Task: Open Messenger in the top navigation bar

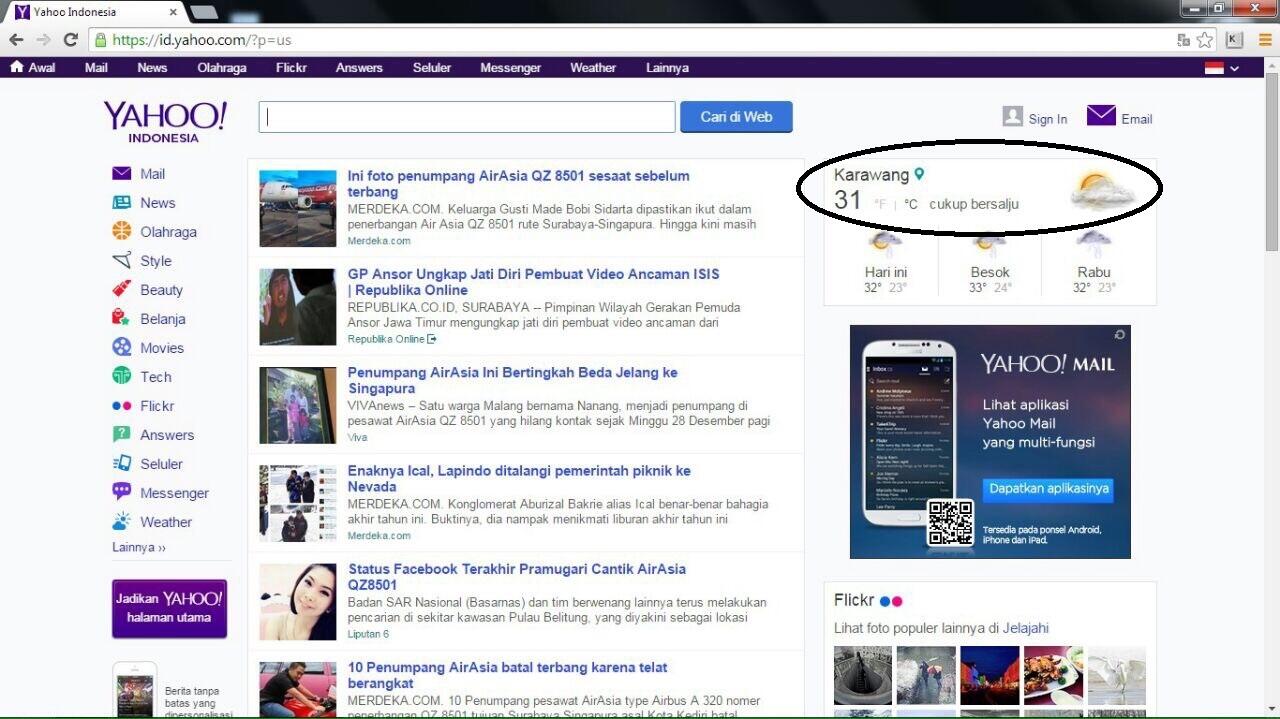Action: 510,68
